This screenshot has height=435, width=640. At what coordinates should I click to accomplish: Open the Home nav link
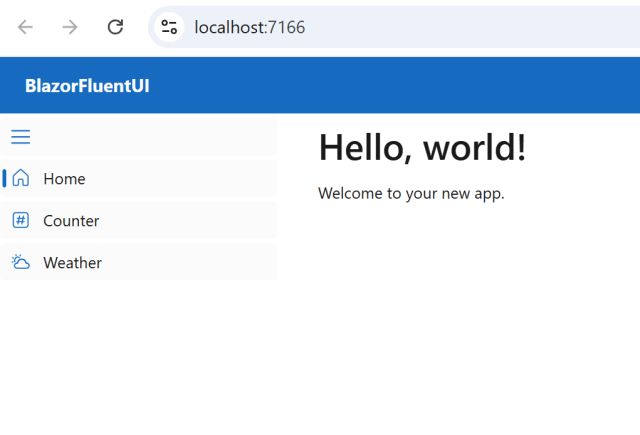pos(138,178)
